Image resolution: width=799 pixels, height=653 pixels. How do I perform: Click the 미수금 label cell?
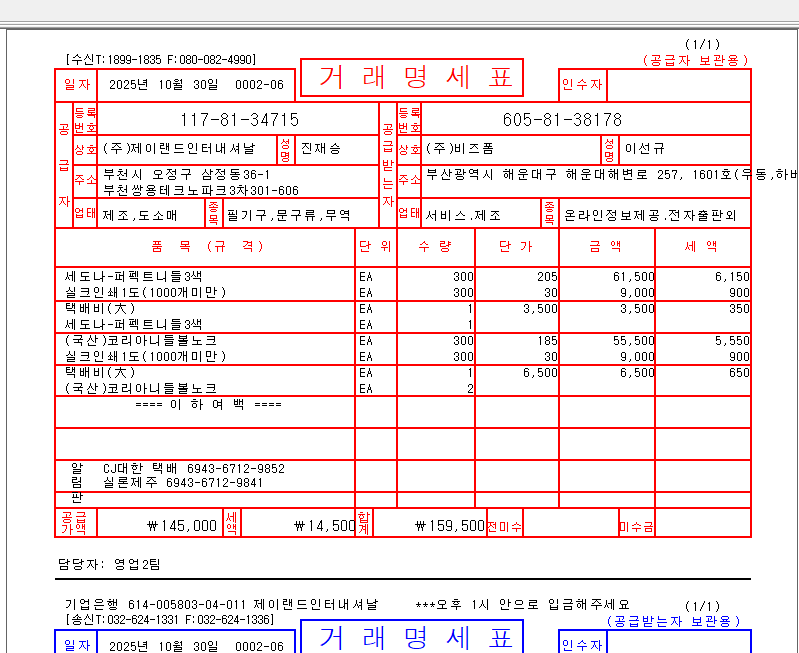[636, 525]
